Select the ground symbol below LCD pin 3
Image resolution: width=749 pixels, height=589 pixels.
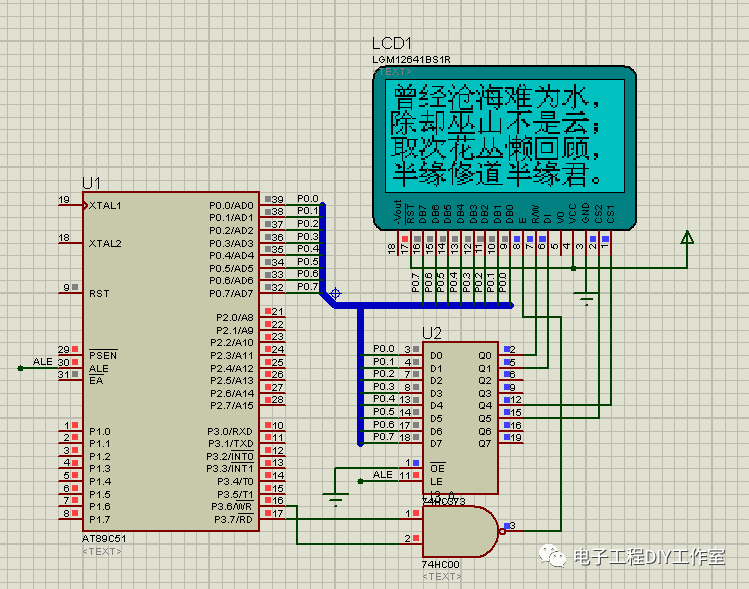[x=586, y=298]
